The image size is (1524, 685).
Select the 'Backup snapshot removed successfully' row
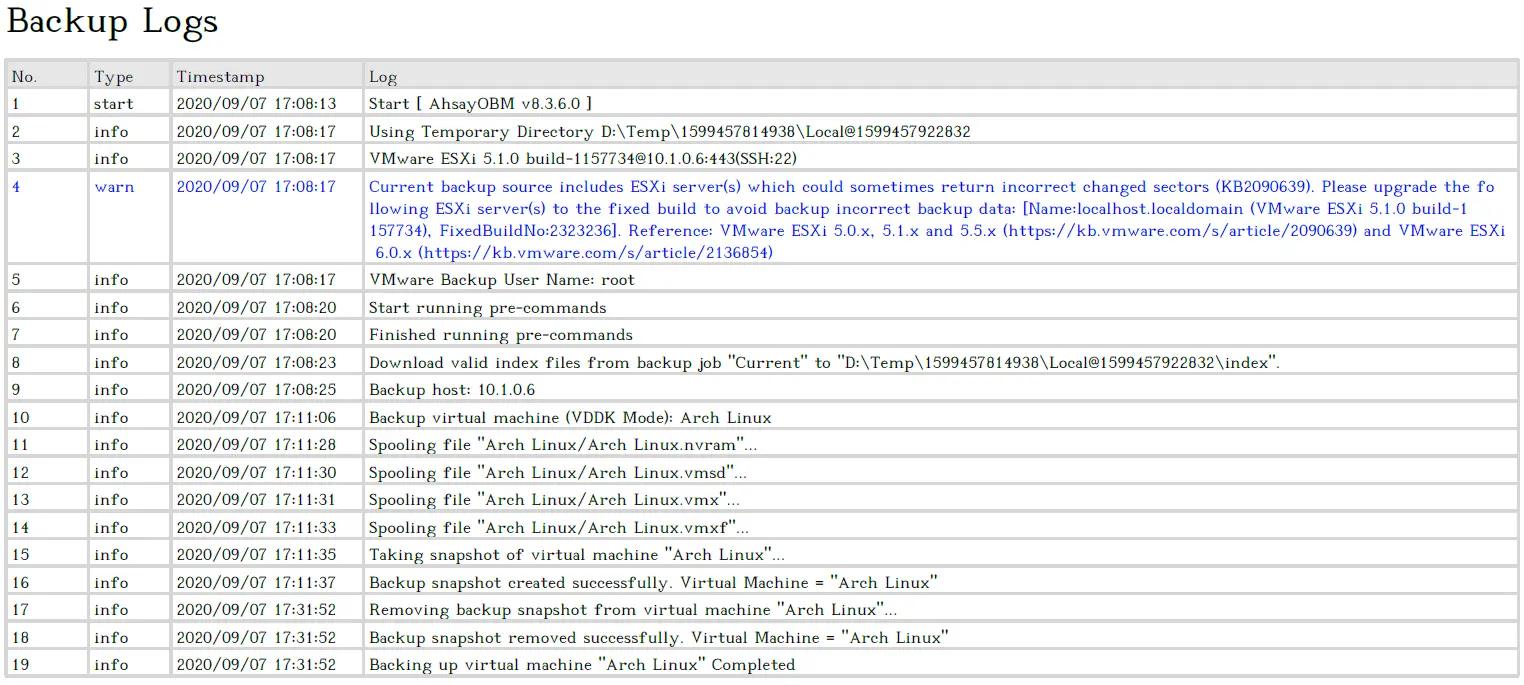[x=657, y=636]
